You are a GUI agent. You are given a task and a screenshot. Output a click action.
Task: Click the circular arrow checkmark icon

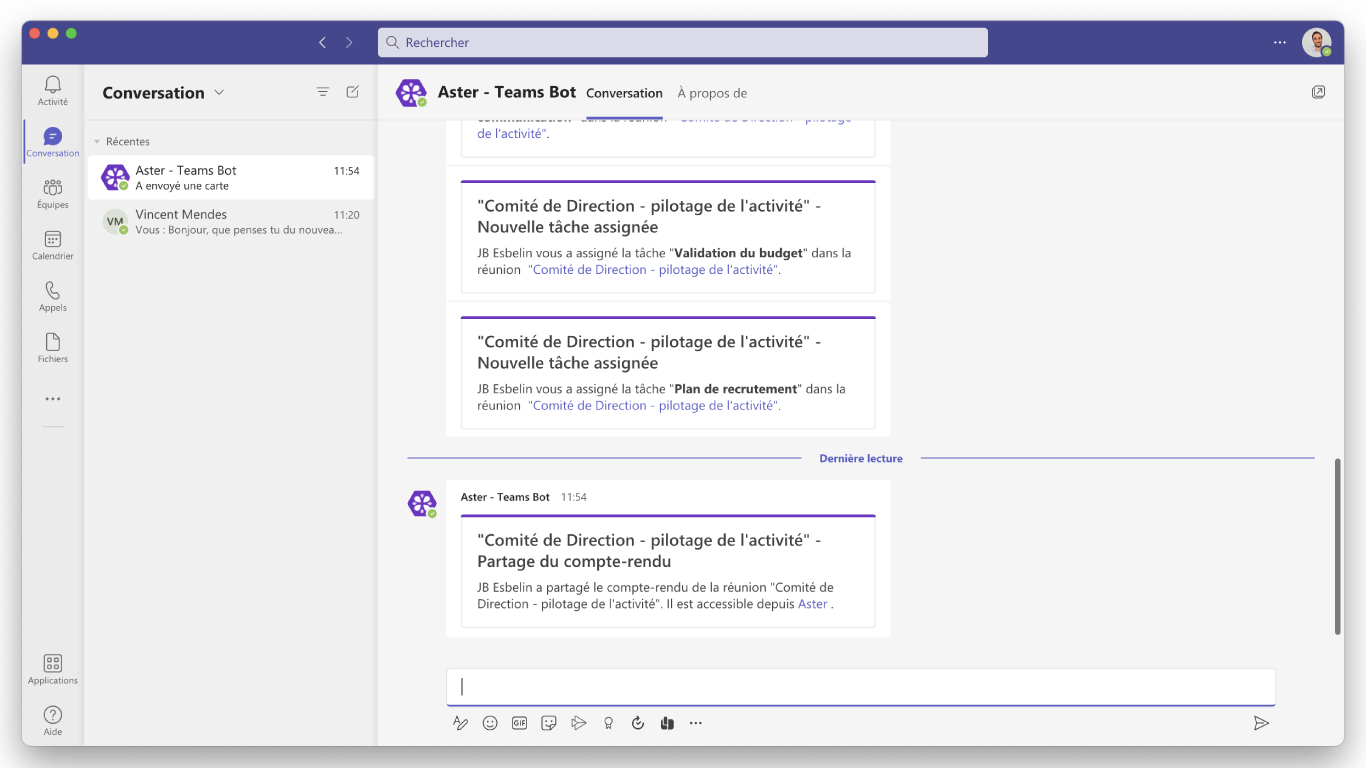click(x=638, y=723)
